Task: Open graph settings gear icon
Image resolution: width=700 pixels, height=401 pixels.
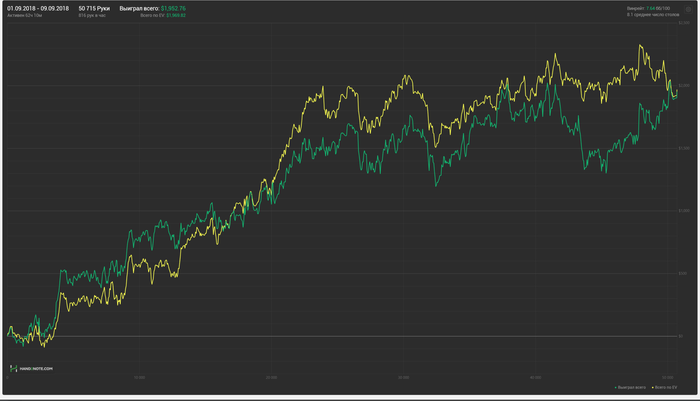Action: tap(688, 9)
